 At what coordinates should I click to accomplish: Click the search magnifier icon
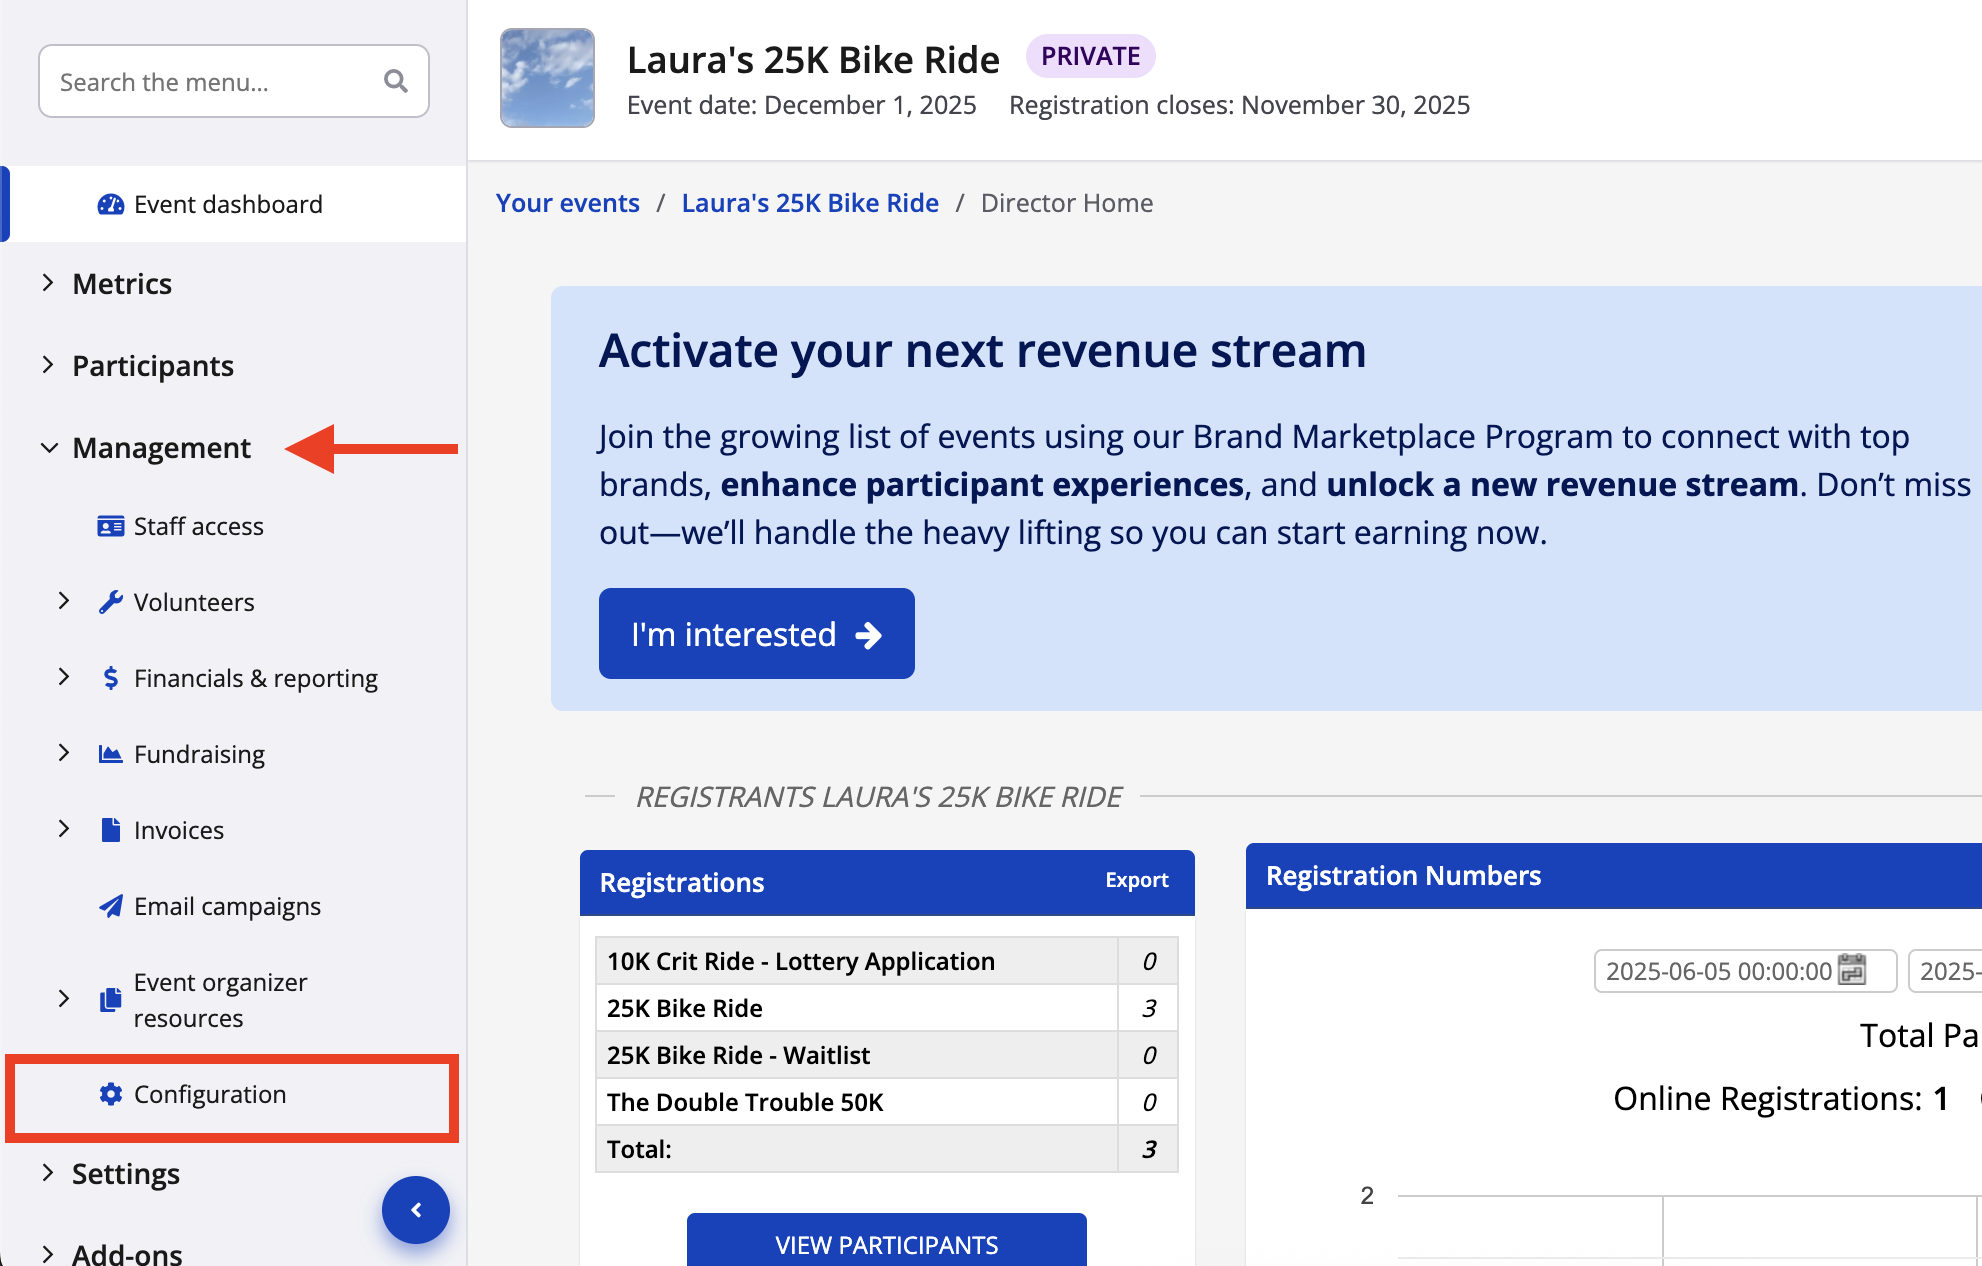coord(396,81)
